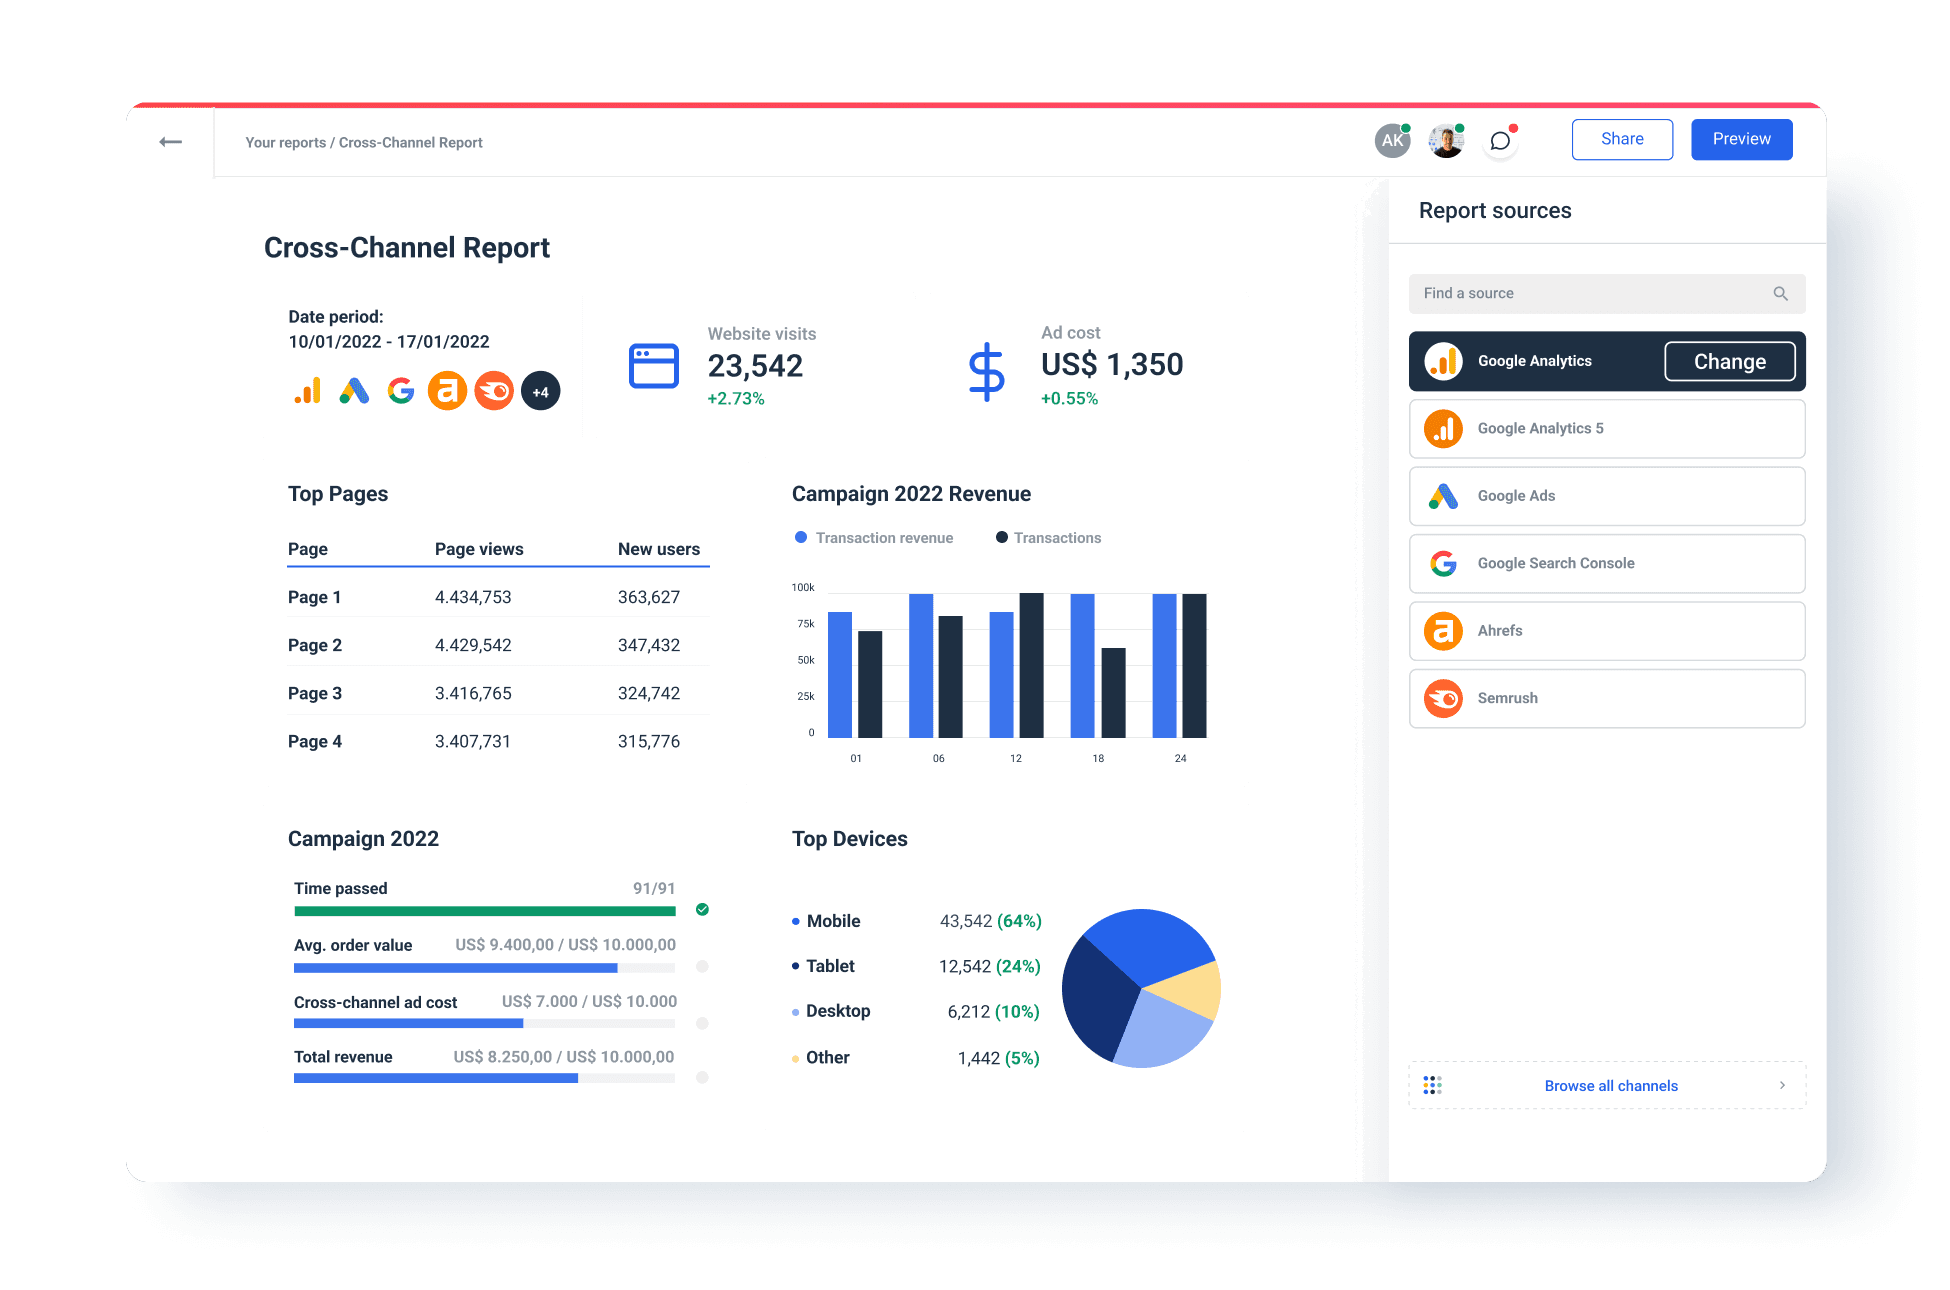Image resolution: width=1950 pixels, height=1290 pixels.
Task: Toggle the Transactions legend item
Action: pyautogui.click(x=1048, y=537)
